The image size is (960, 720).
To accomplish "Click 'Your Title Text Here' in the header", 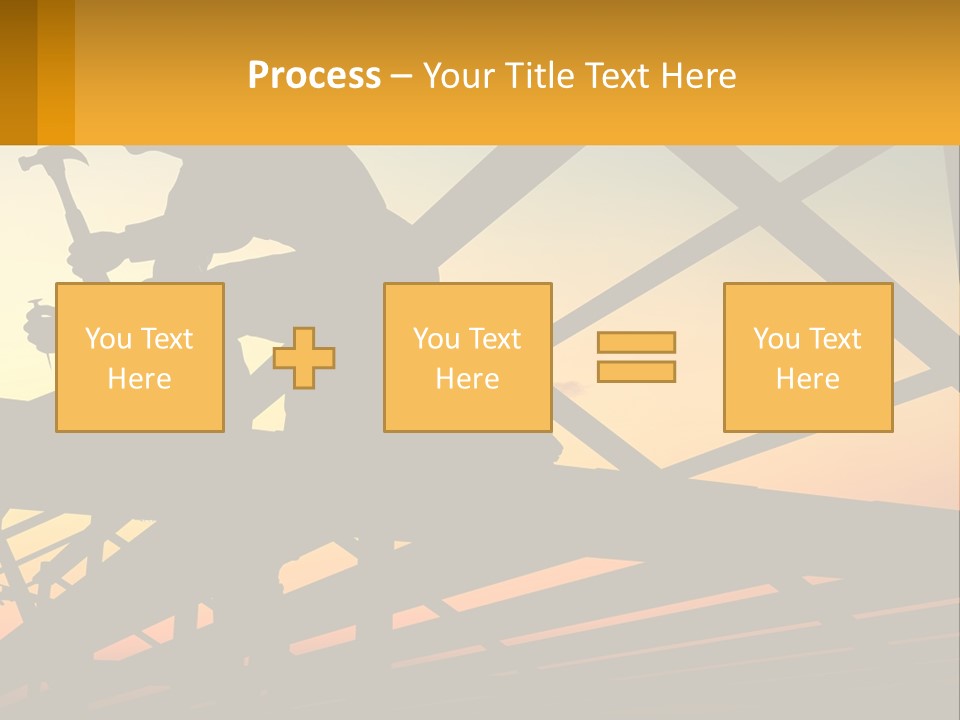I will click(x=580, y=75).
